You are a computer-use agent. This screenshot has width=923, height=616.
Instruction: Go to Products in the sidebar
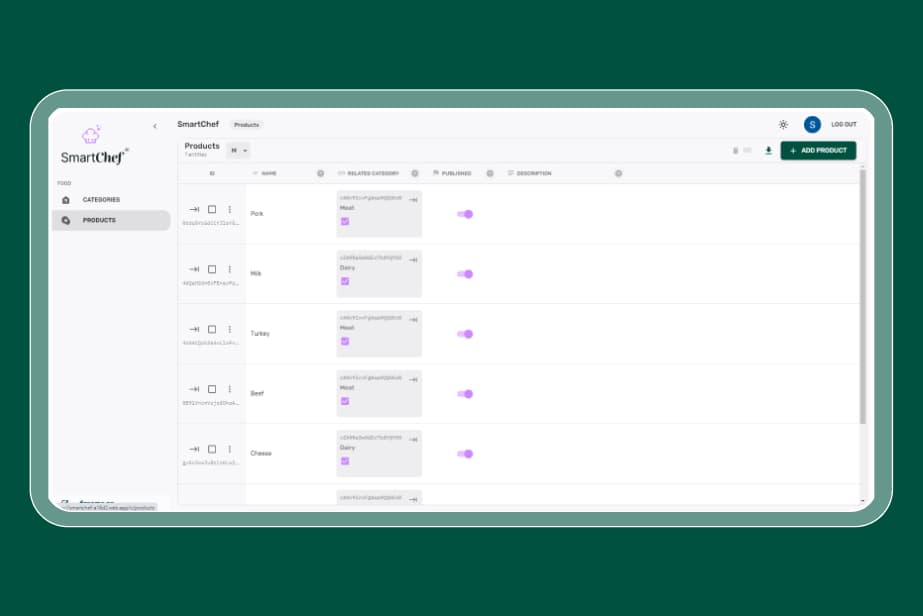pos(111,220)
